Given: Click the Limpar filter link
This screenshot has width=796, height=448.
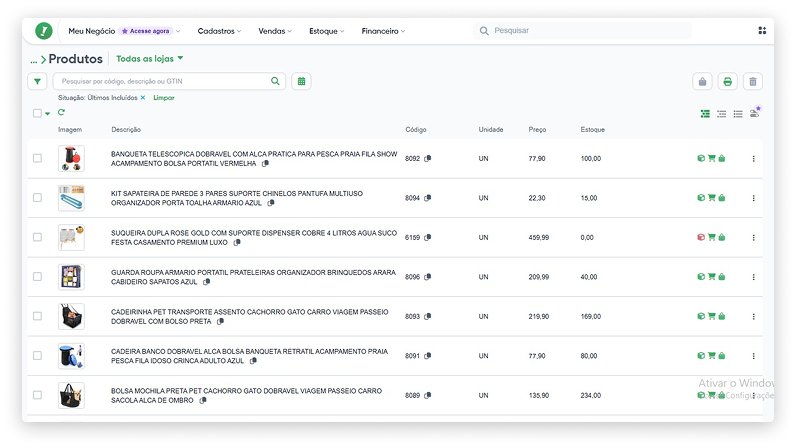Looking at the screenshot, I should pos(163,98).
